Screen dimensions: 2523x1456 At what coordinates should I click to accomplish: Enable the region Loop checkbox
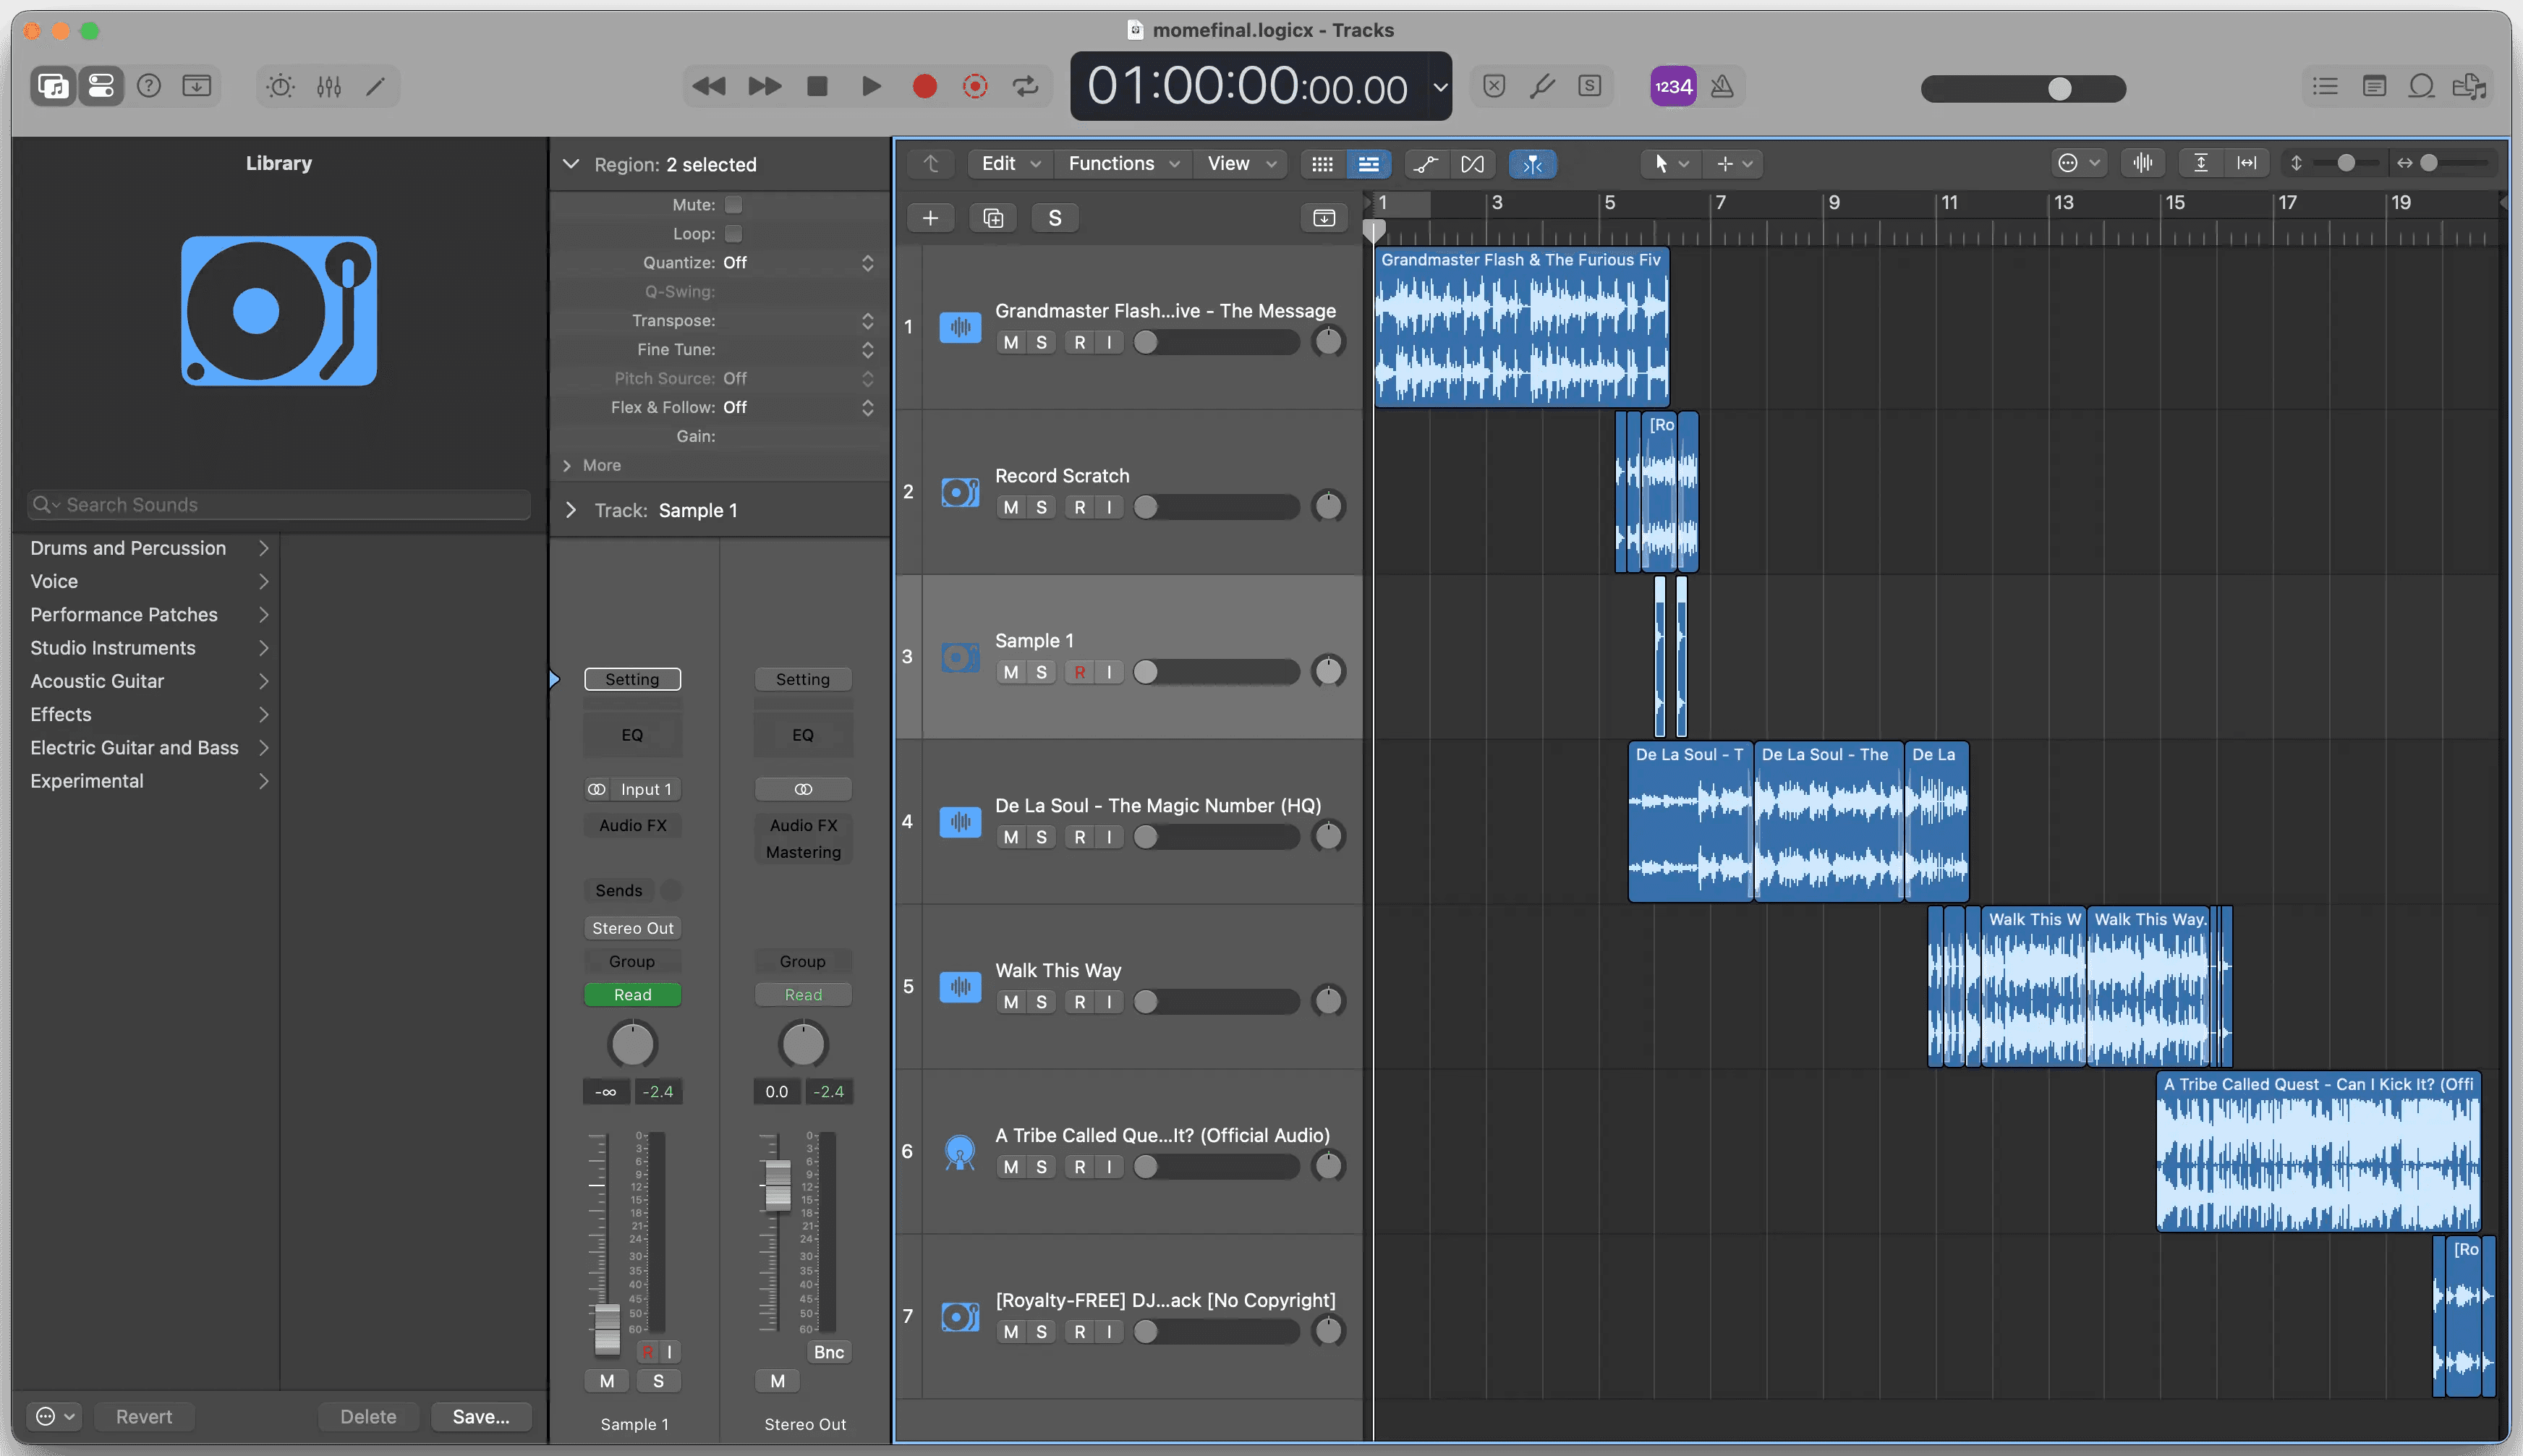(x=733, y=234)
